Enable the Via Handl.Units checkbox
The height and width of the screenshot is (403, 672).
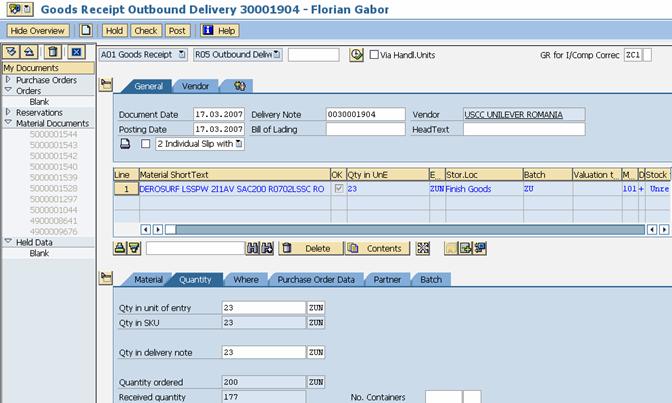pyautogui.click(x=374, y=54)
